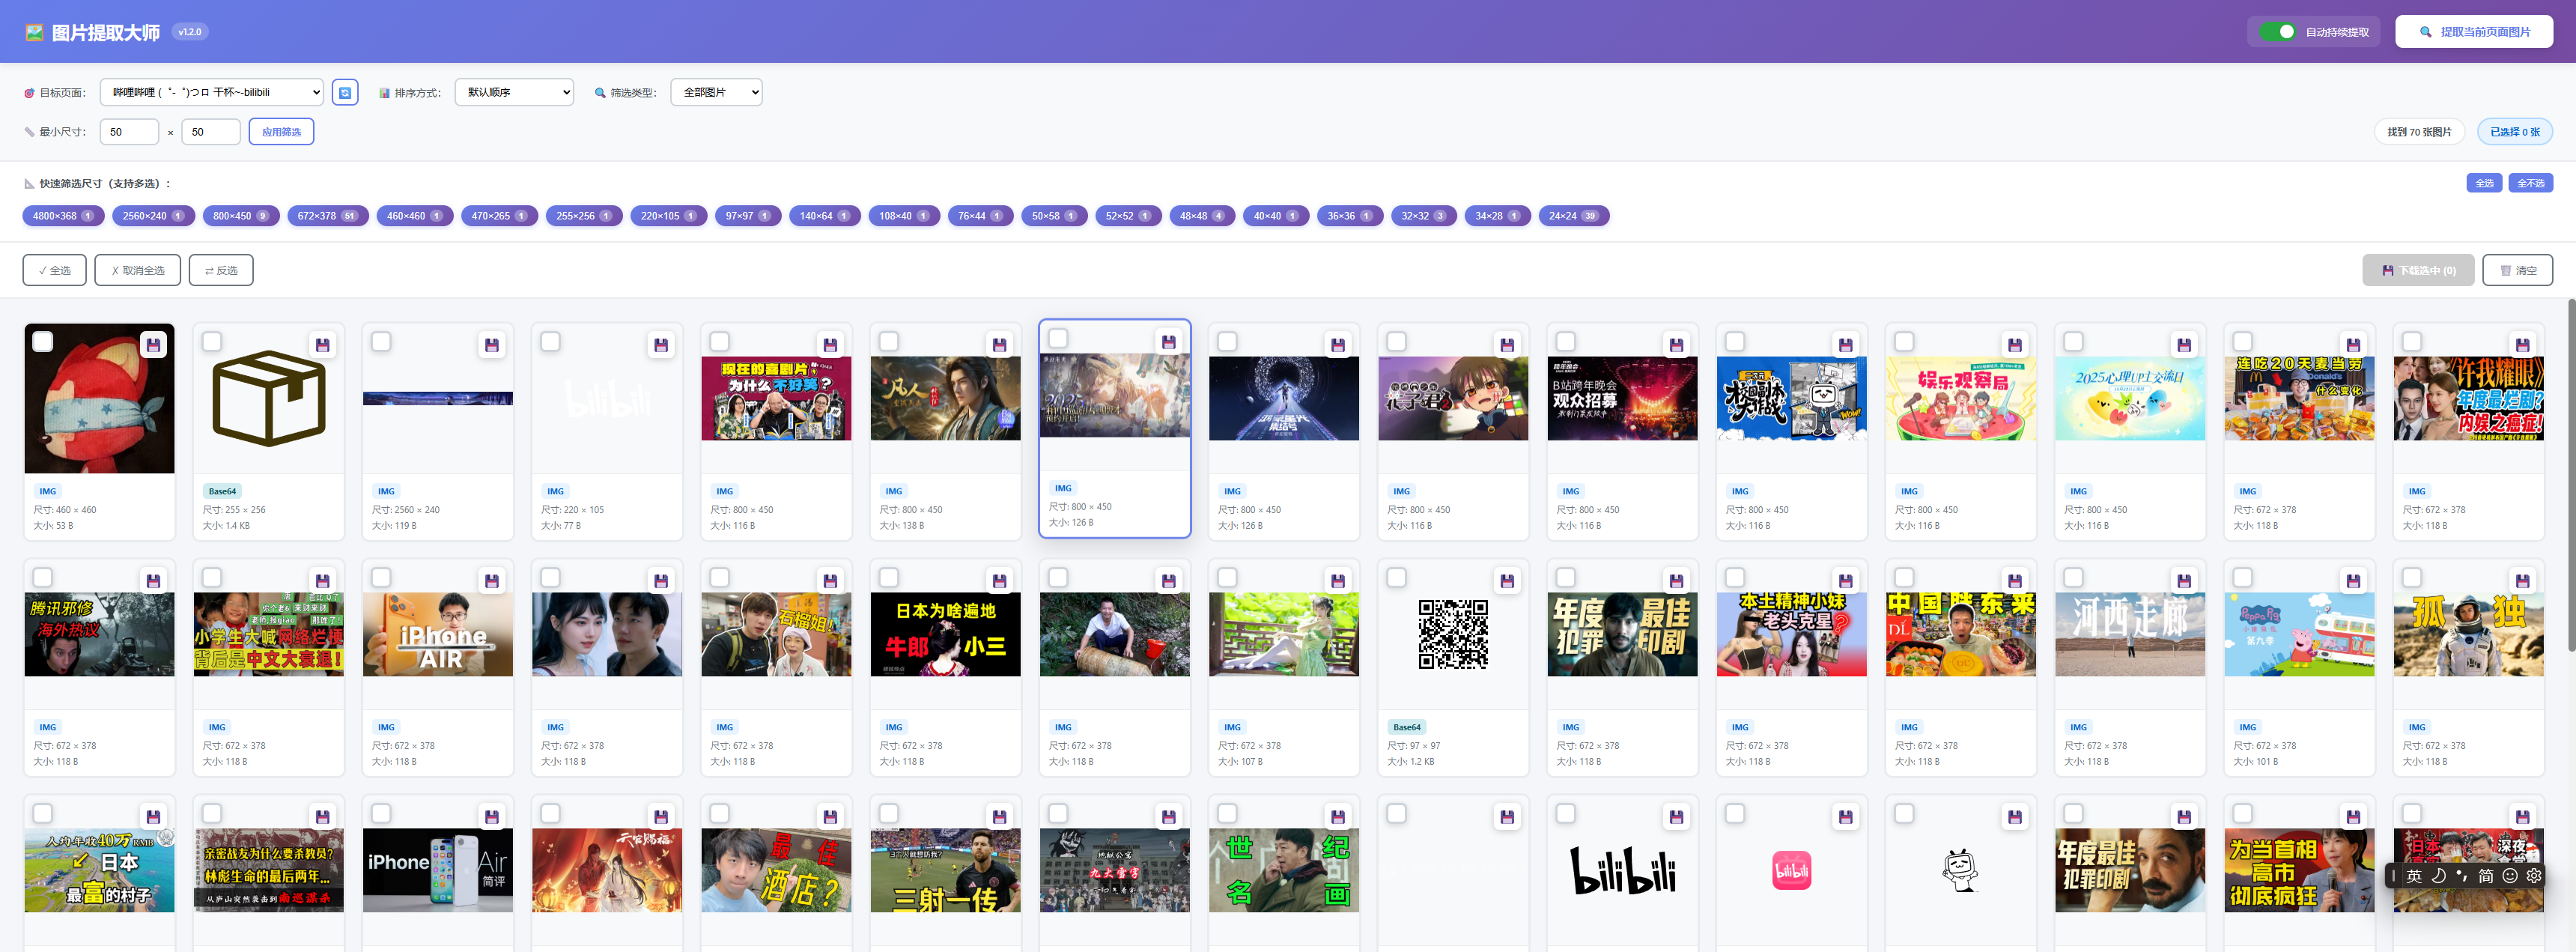This screenshot has width=2576, height=952.
Task: Toggle the 自动持续提取 switch
Action: pyautogui.click(x=2277, y=32)
